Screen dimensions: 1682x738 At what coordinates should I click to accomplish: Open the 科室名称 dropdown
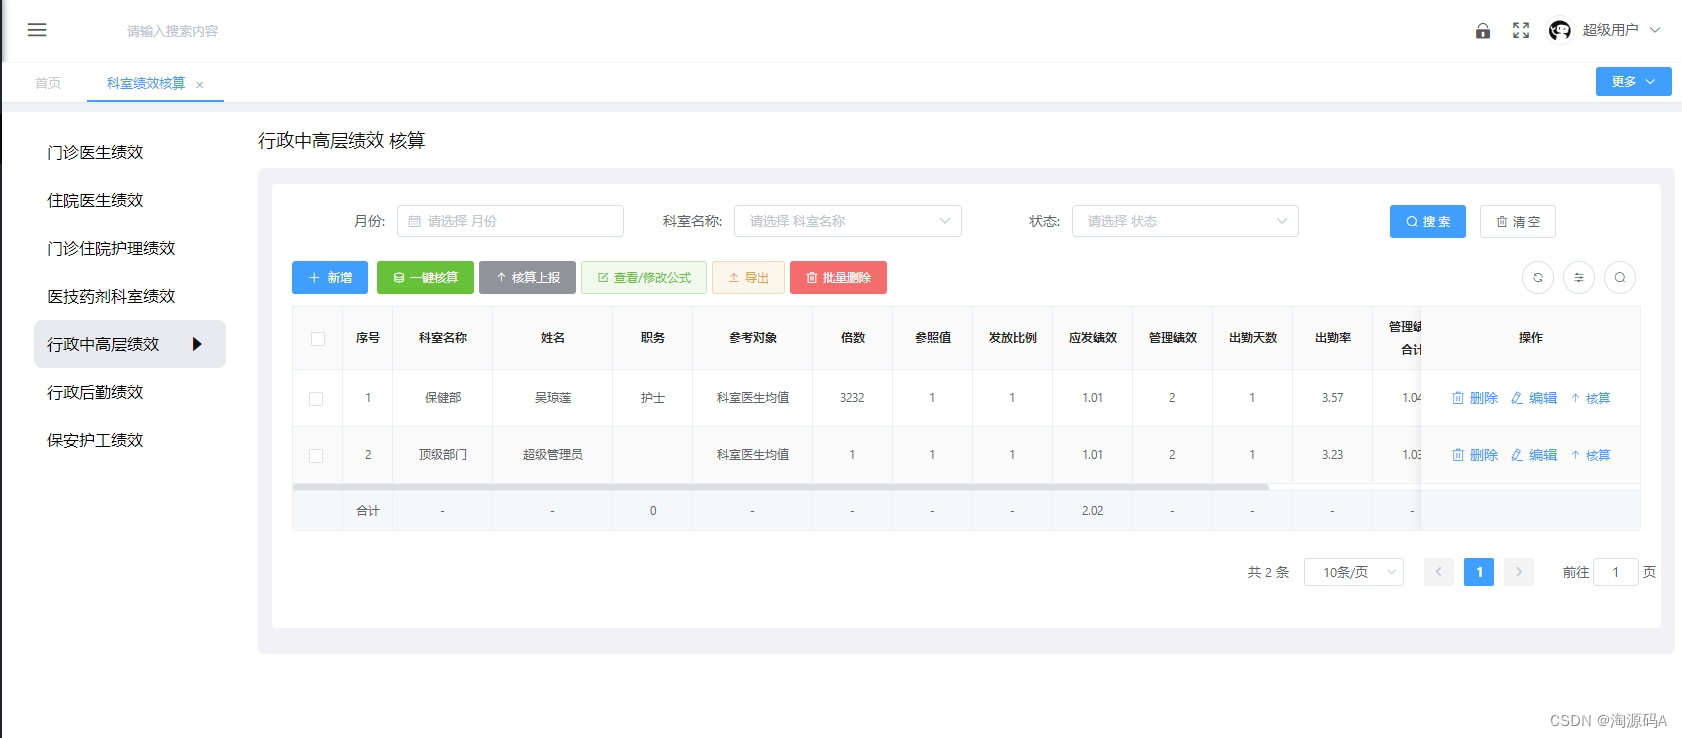pyautogui.click(x=848, y=221)
